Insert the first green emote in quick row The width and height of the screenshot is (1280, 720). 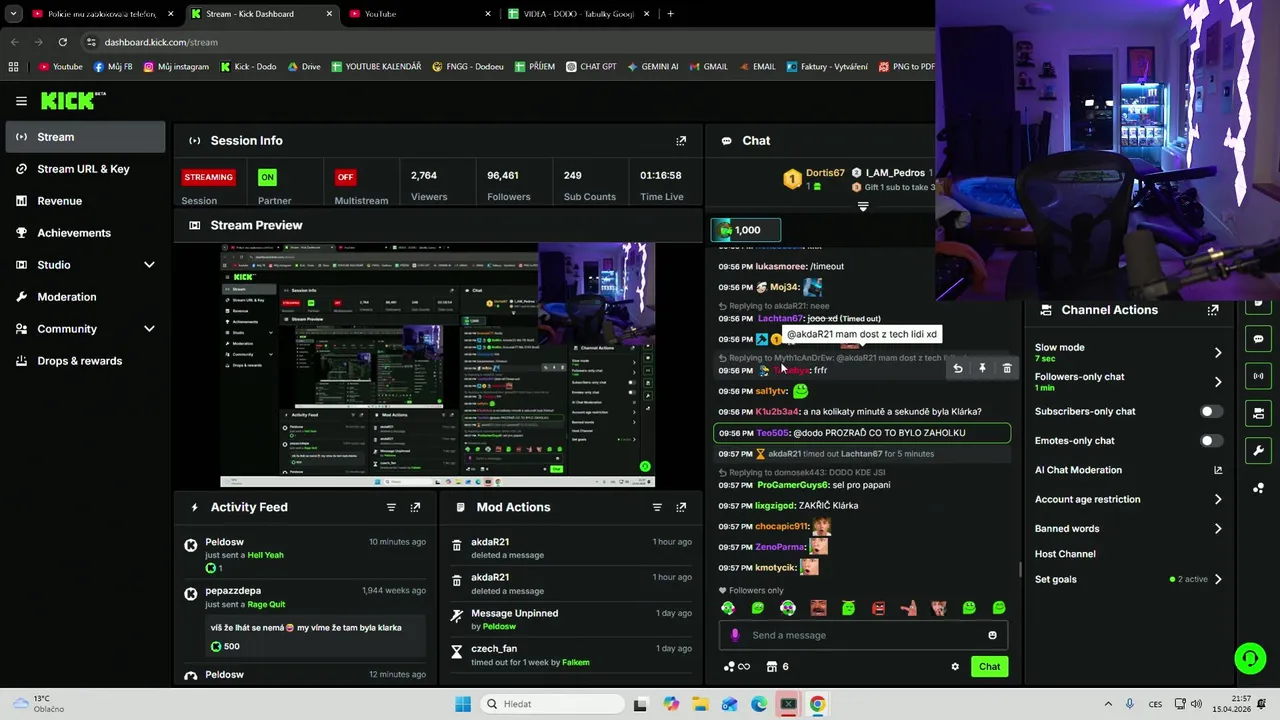pos(728,608)
